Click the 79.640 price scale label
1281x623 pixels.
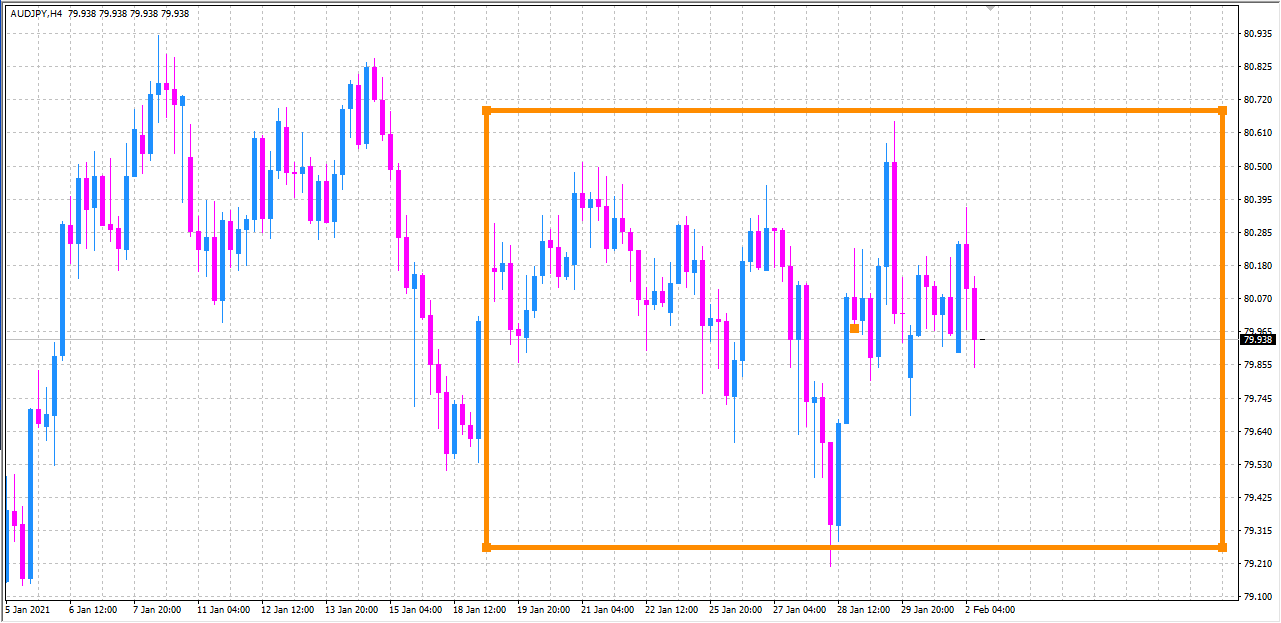1257,432
